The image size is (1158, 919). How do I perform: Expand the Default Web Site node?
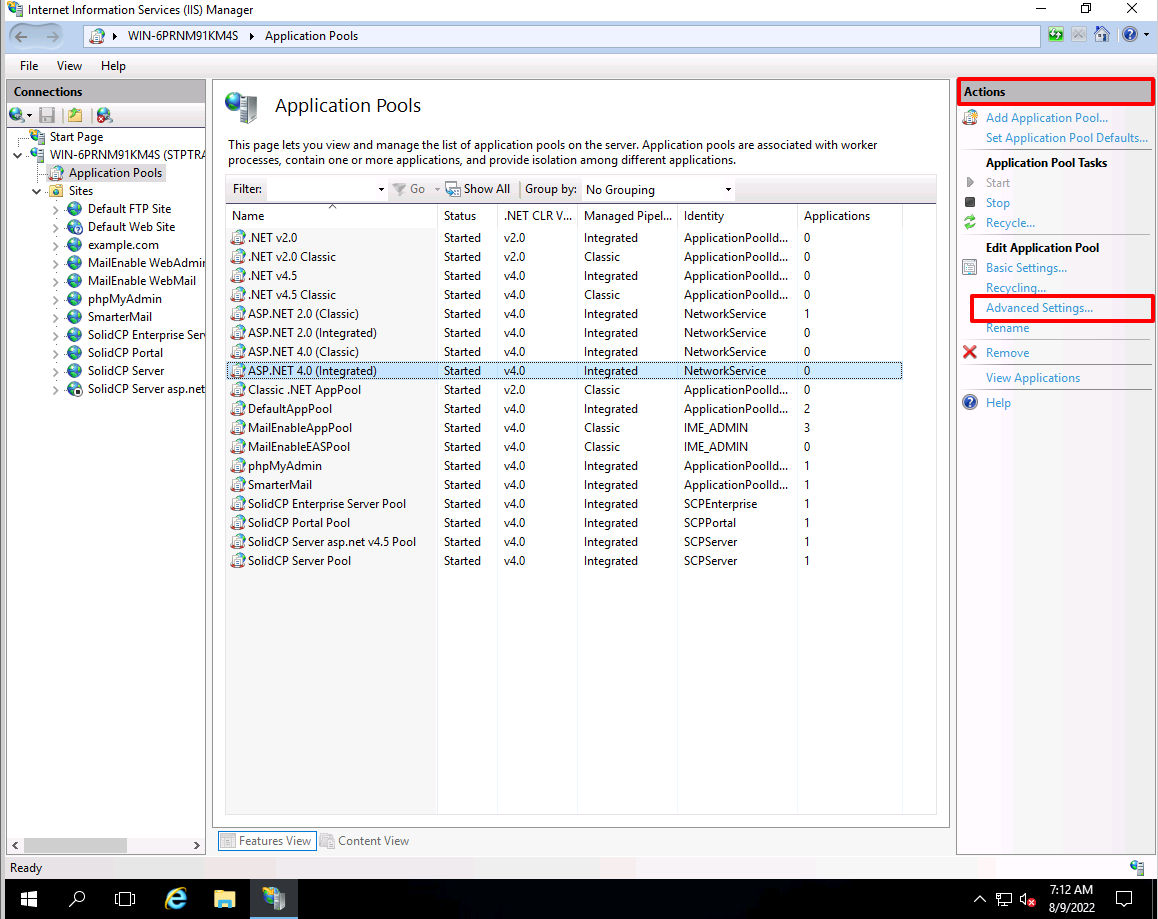click(x=55, y=228)
